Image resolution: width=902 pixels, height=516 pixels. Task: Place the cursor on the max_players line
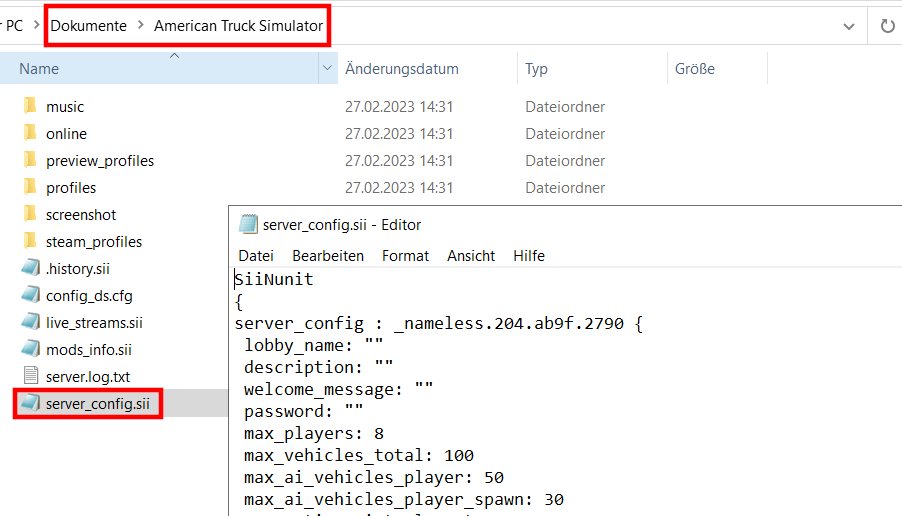[314, 433]
